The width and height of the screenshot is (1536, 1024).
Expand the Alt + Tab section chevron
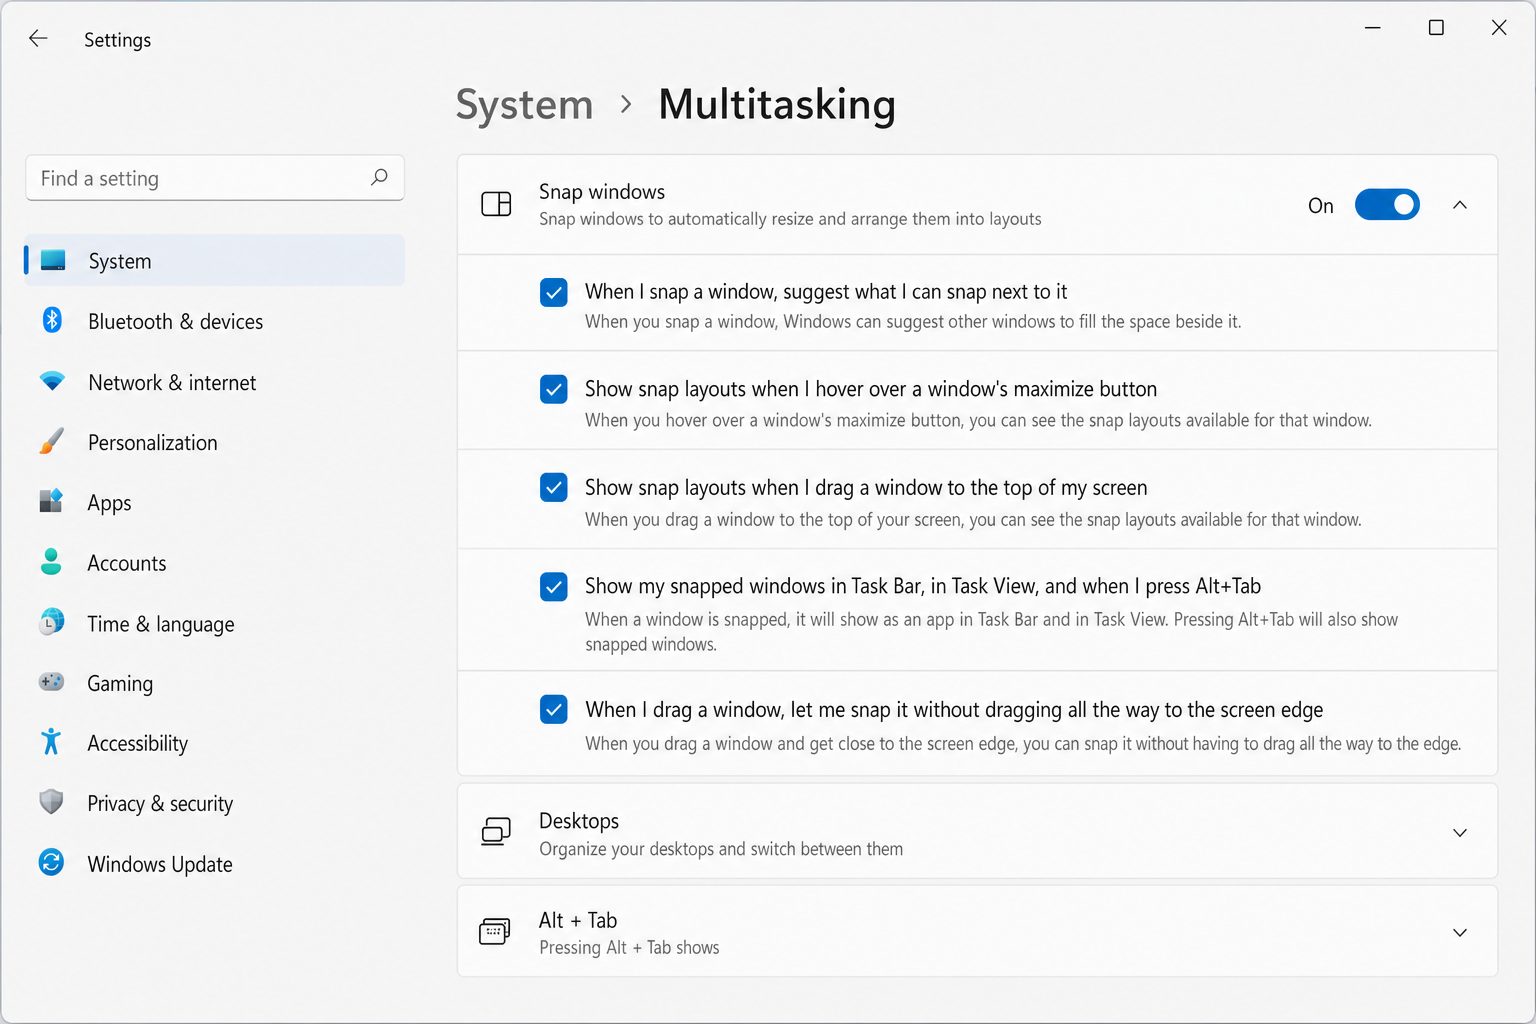pos(1460,933)
